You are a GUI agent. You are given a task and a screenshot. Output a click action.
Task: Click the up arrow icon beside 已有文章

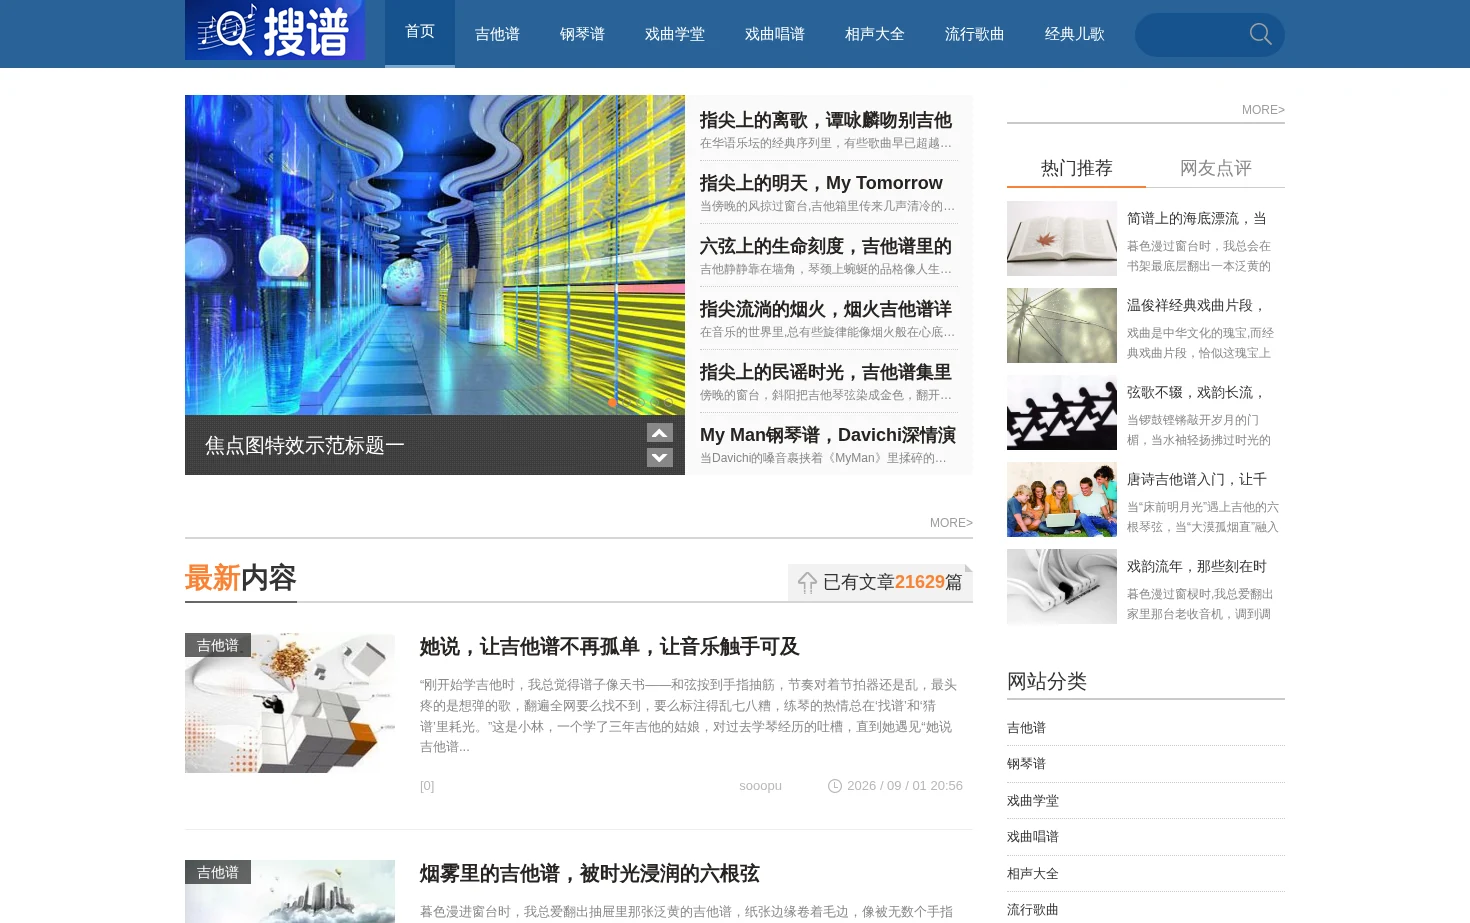click(x=807, y=583)
